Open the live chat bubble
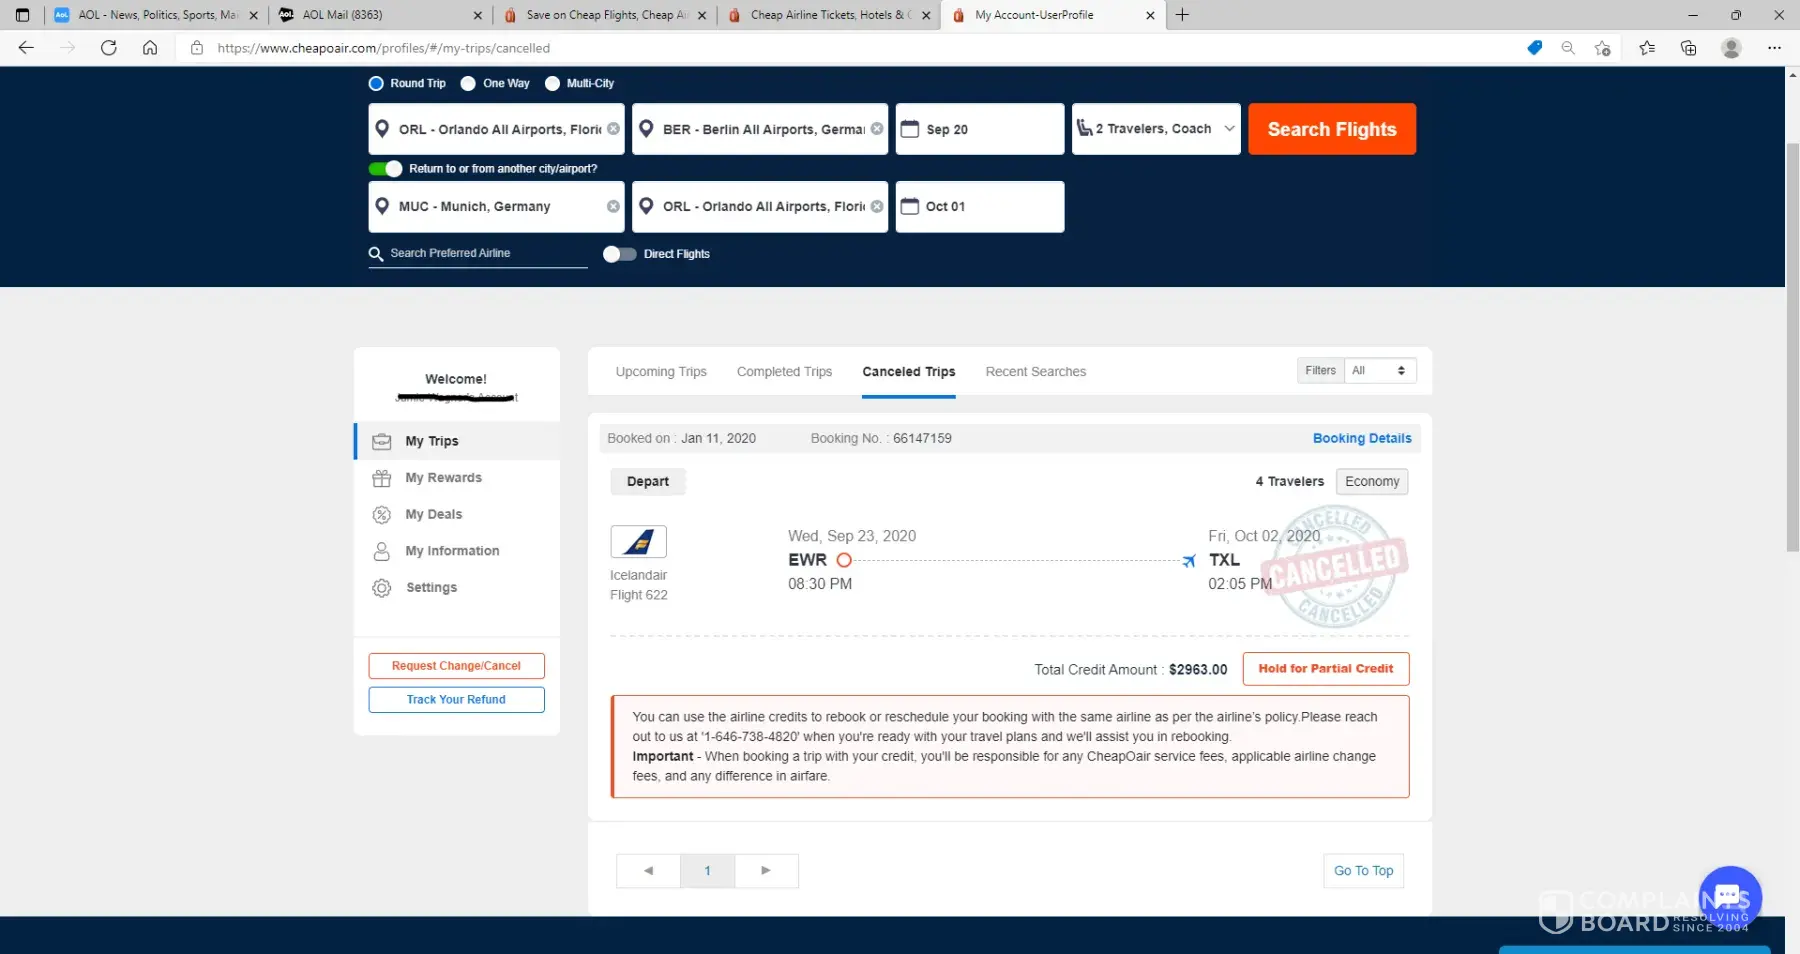 pos(1730,897)
